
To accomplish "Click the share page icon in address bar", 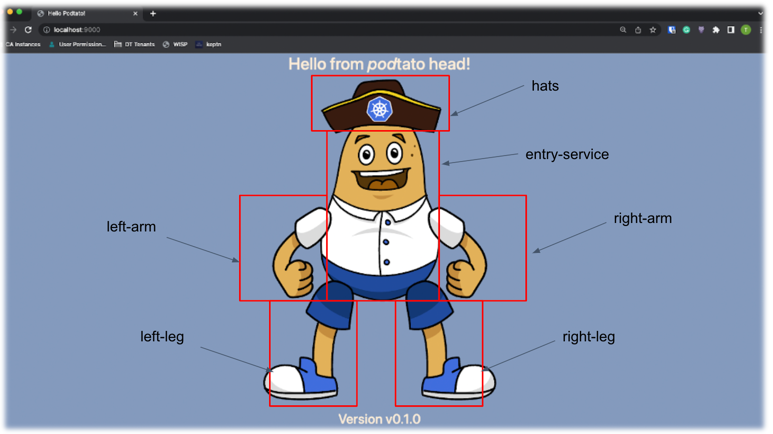I will (x=638, y=30).
